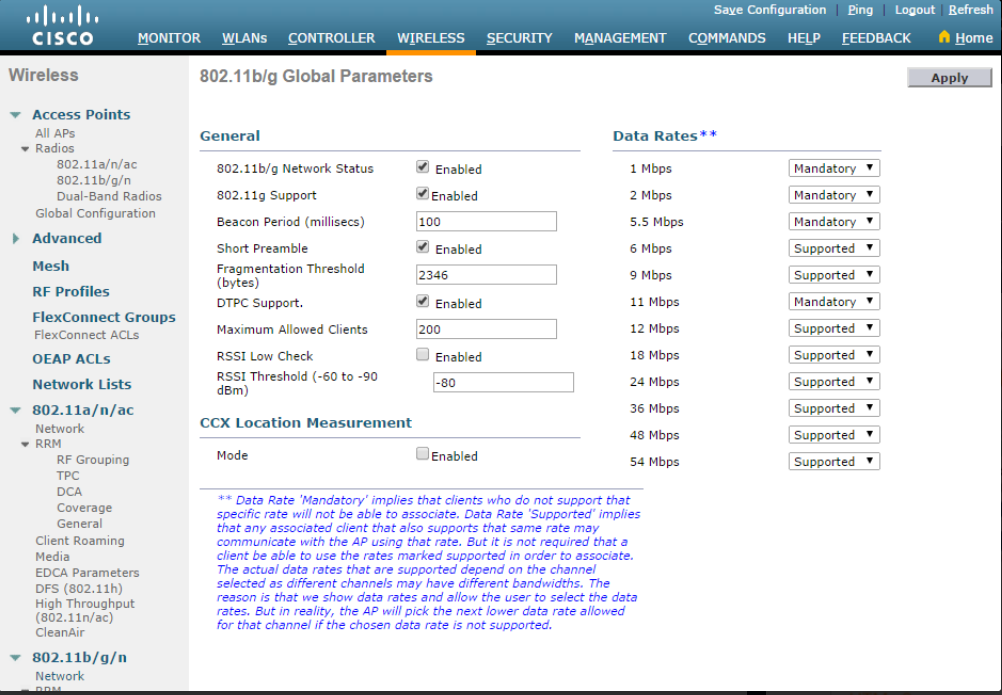Viewport: 1002px width, 695px height.
Task: Collapse the 802.11a/n/ac section arrow
Action: [15, 410]
